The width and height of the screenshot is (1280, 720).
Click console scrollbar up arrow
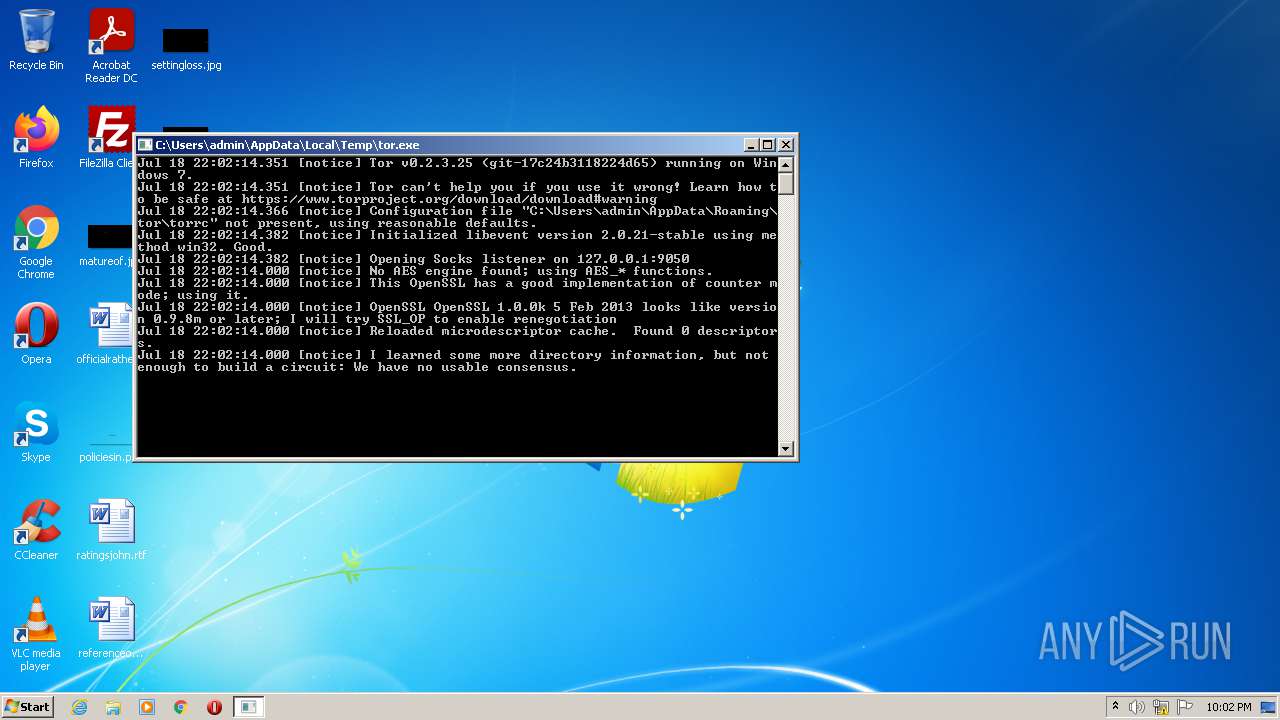(x=786, y=165)
